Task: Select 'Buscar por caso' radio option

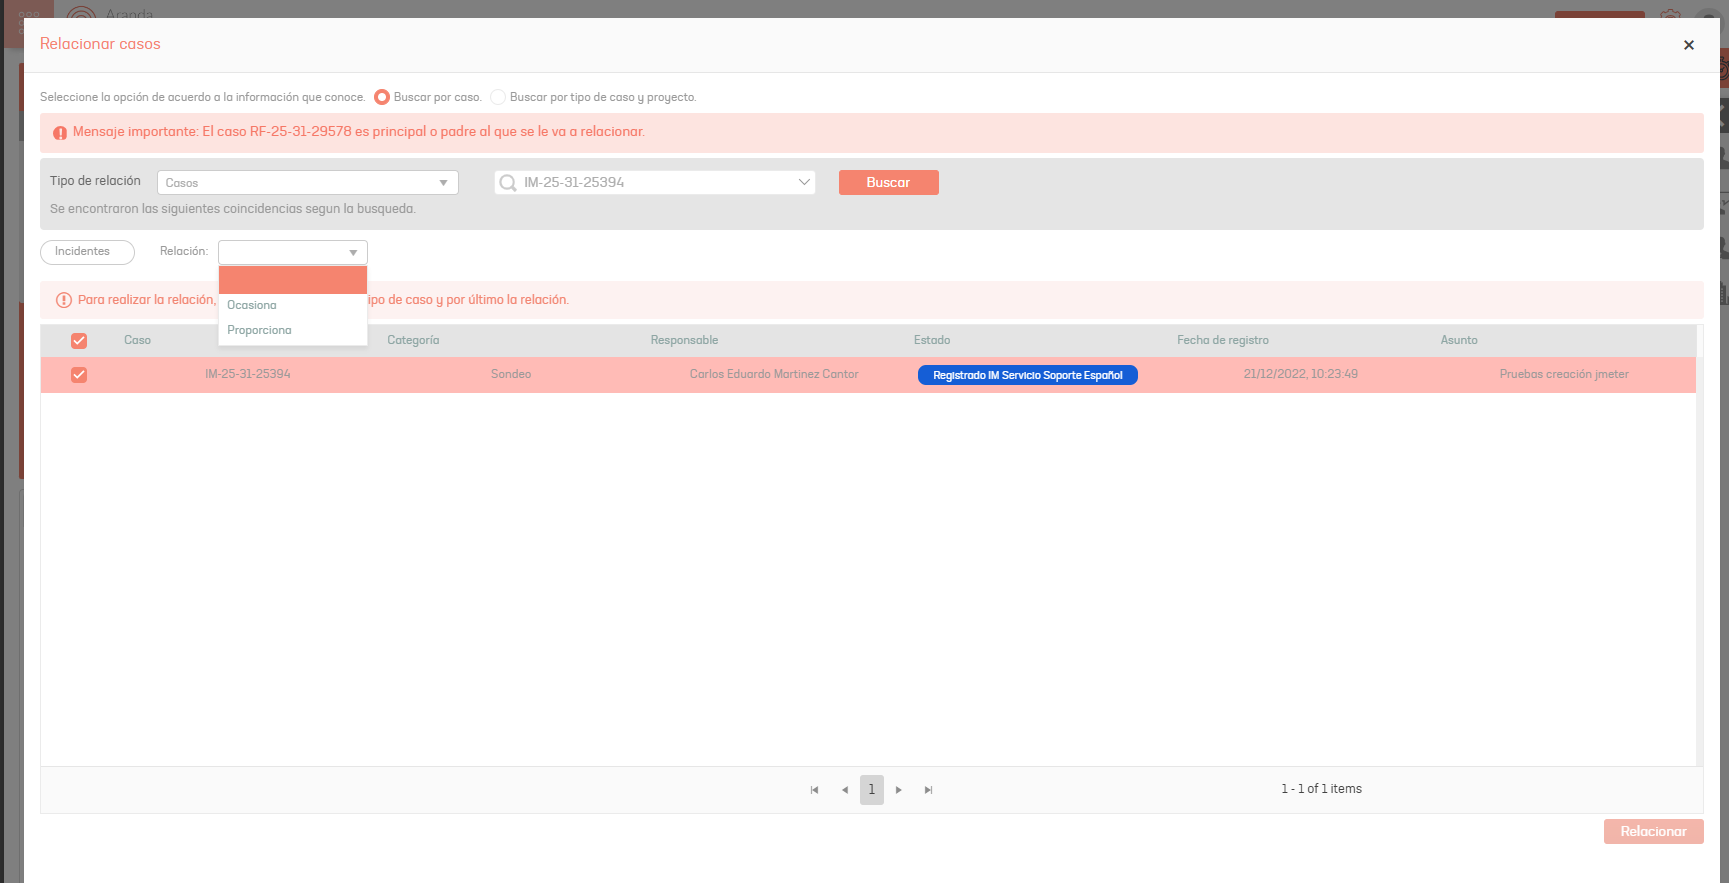Action: tap(382, 97)
